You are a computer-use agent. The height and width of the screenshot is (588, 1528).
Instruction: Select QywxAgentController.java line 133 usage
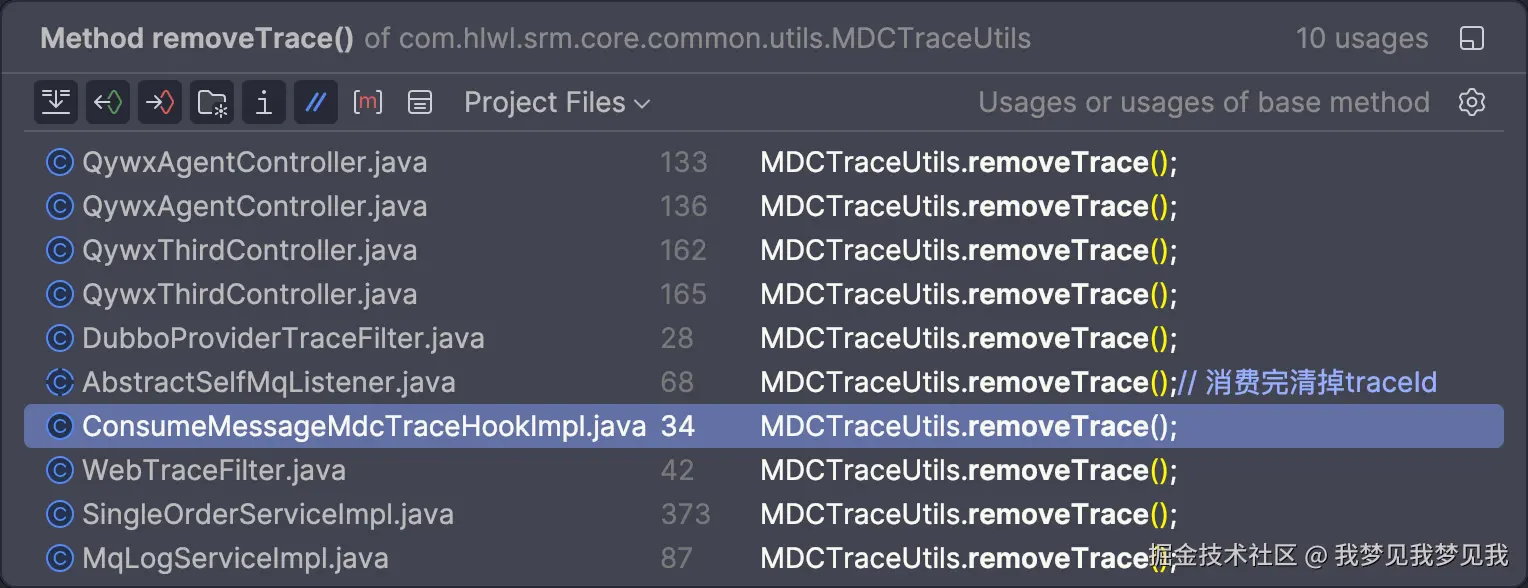(x=764, y=162)
